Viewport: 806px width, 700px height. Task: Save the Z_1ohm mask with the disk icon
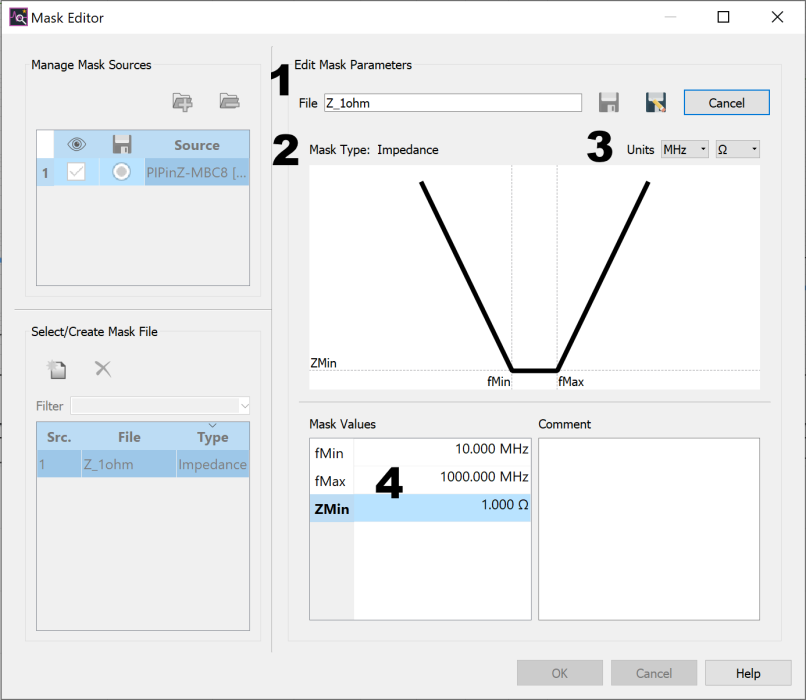pos(608,102)
